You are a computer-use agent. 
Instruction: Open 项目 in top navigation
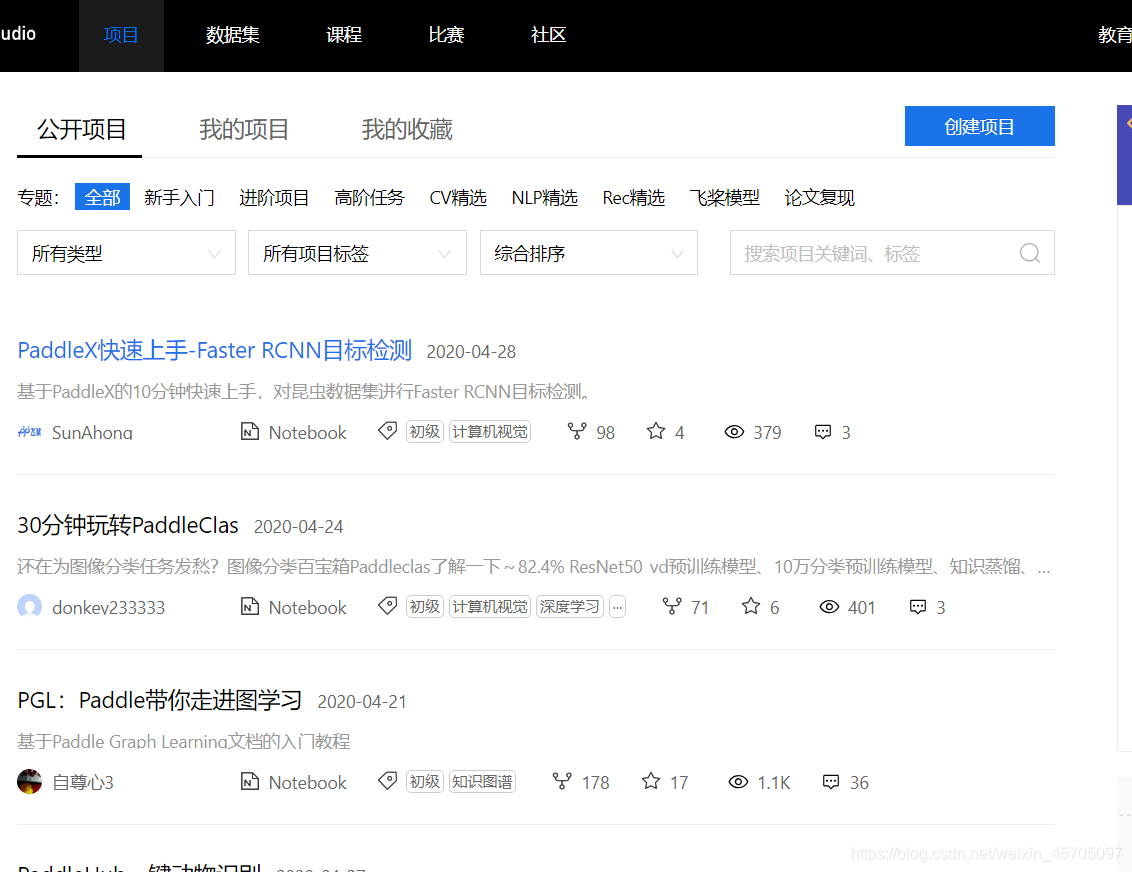point(121,35)
